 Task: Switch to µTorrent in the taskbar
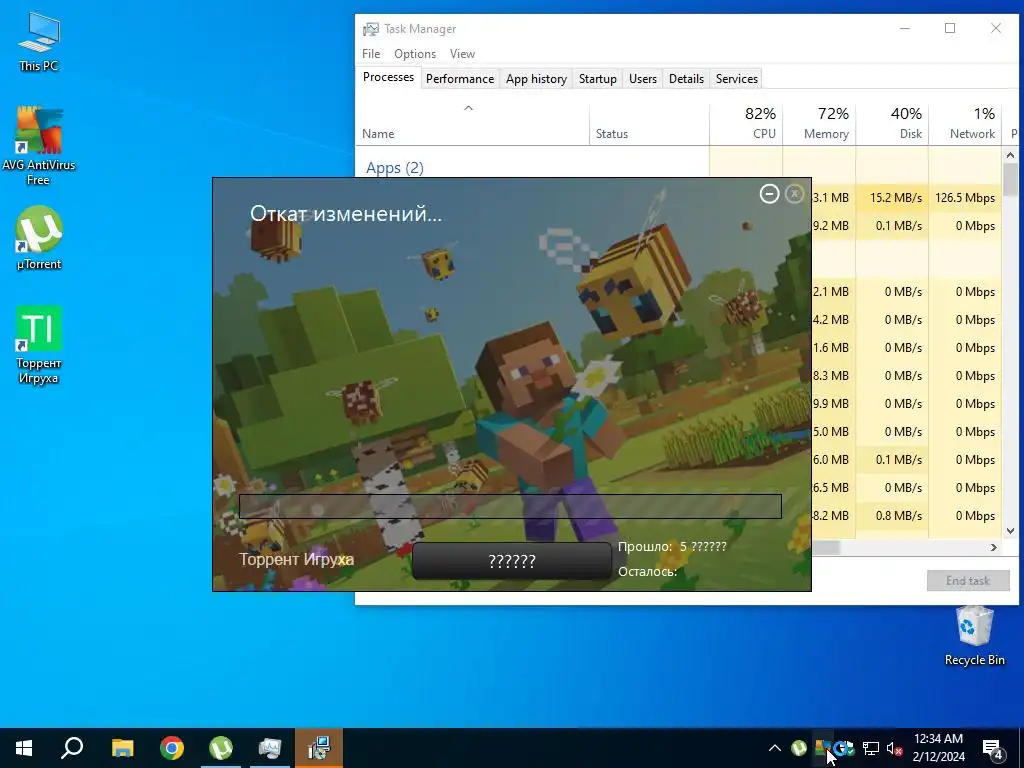click(221, 748)
